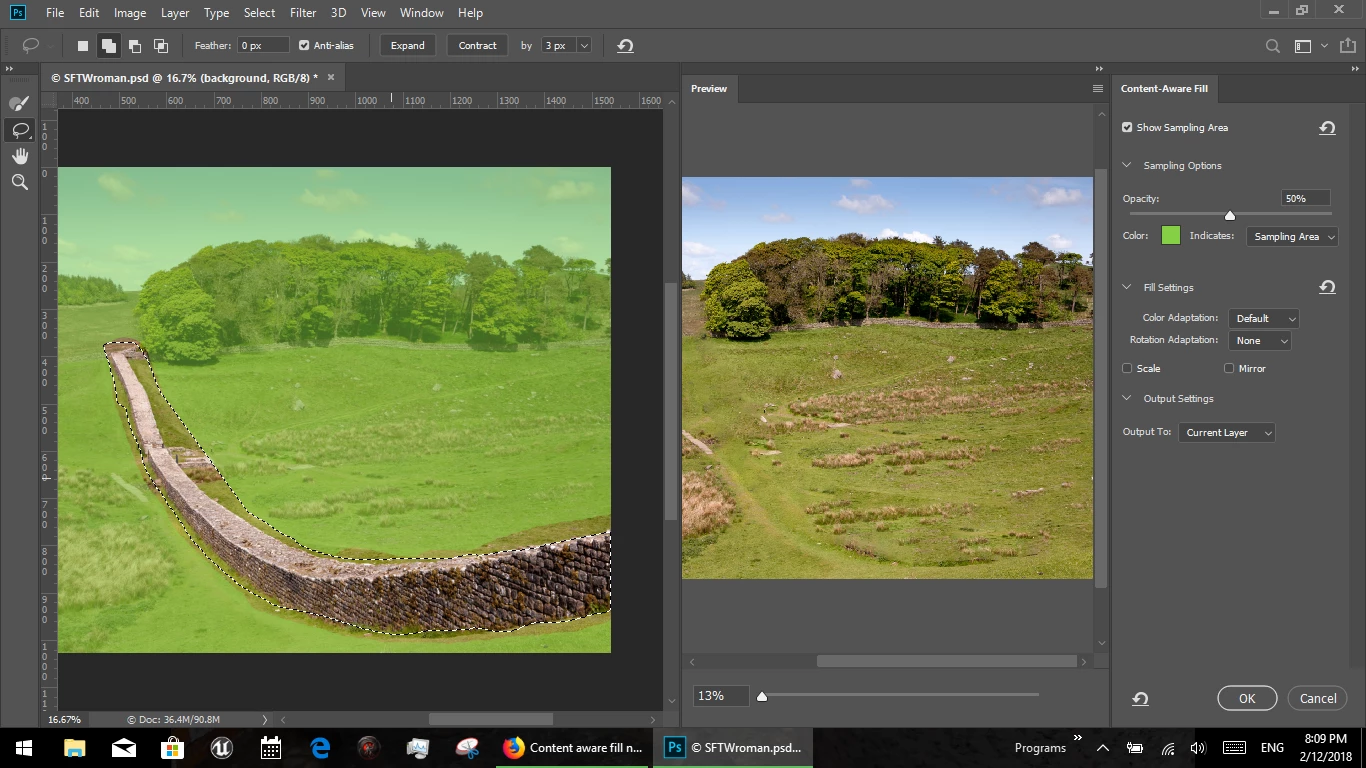Reset all Content-Aware Fill settings at bottom

(x=1140, y=699)
